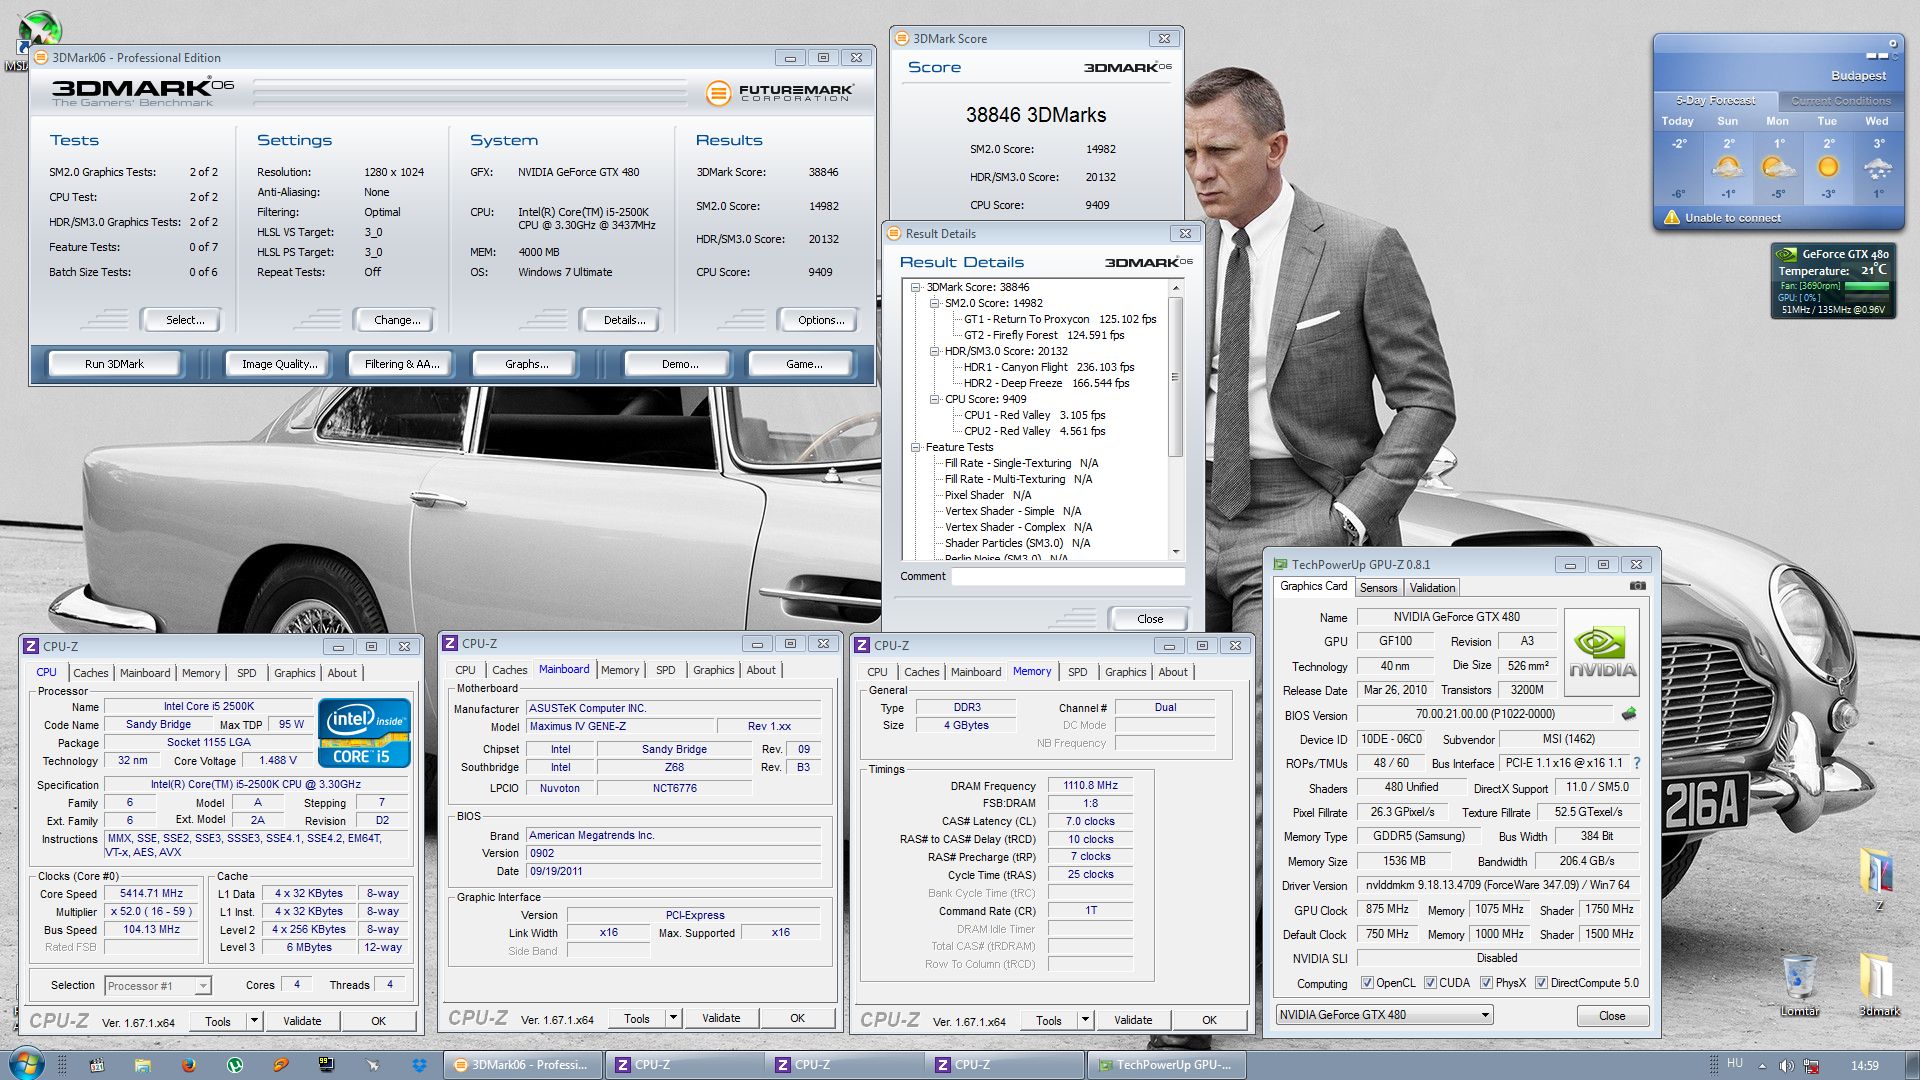The width and height of the screenshot is (1920, 1080).
Task: Open Windows Explorer taskbar icon
Action: point(142,1065)
